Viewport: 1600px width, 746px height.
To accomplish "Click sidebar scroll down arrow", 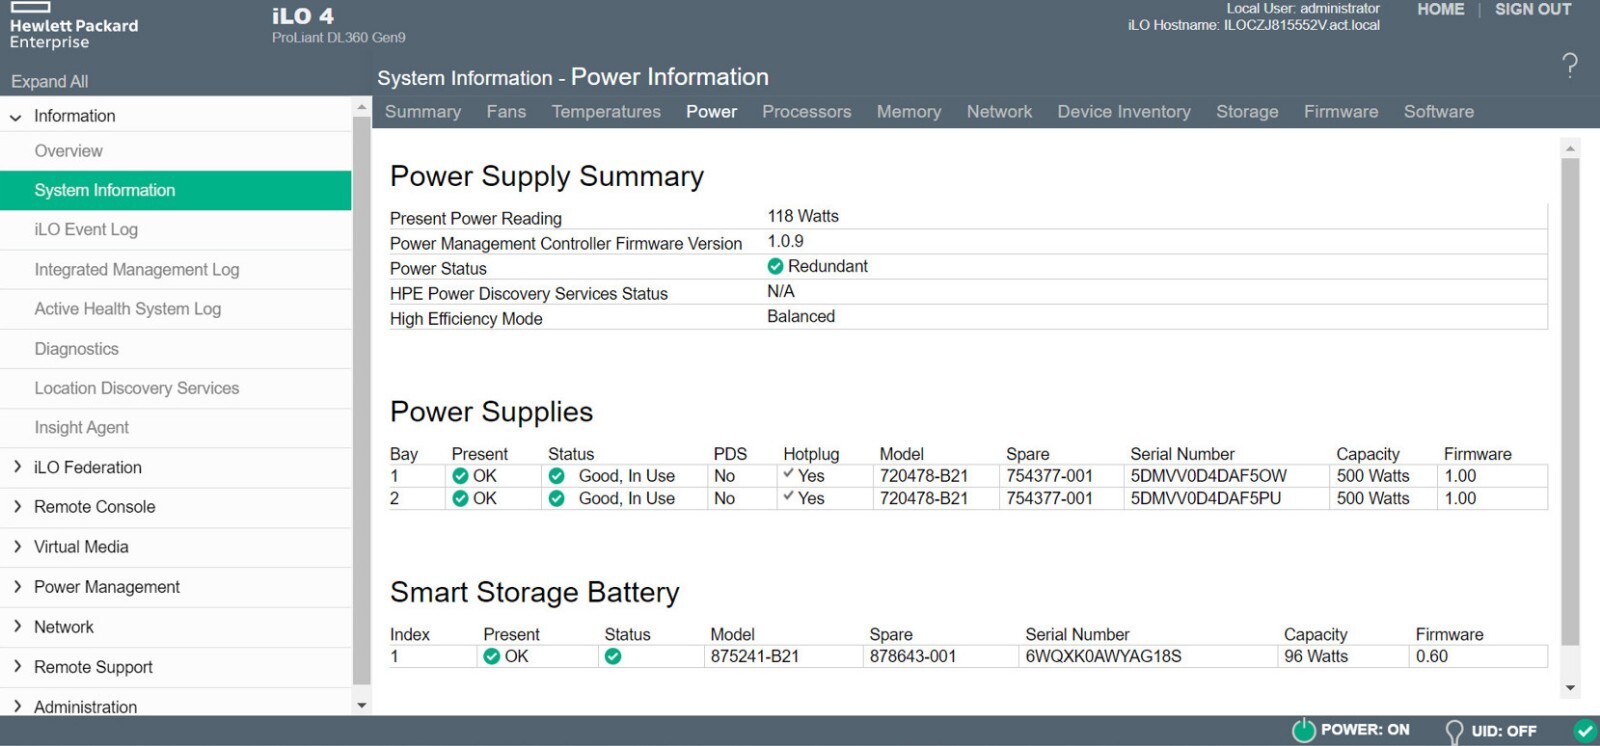I will 362,705.
